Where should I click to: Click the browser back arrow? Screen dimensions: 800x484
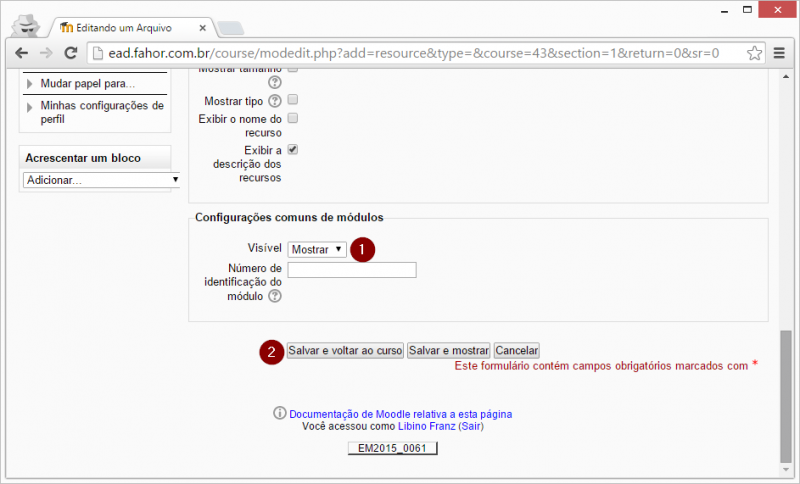point(21,53)
